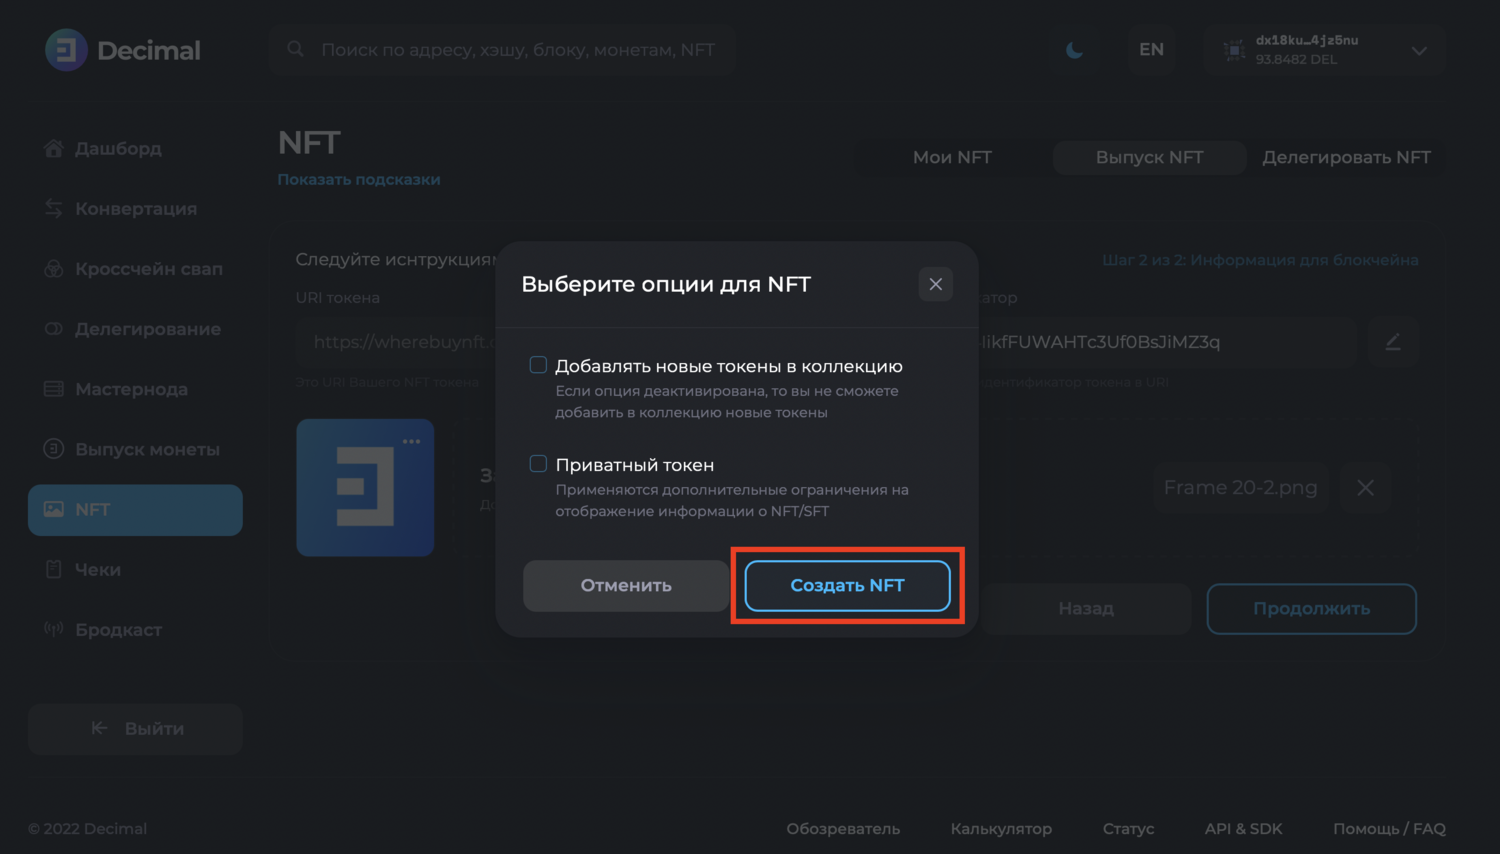Click the Frame 20-2.png file name
This screenshot has height=854, width=1500.
pos(1240,488)
